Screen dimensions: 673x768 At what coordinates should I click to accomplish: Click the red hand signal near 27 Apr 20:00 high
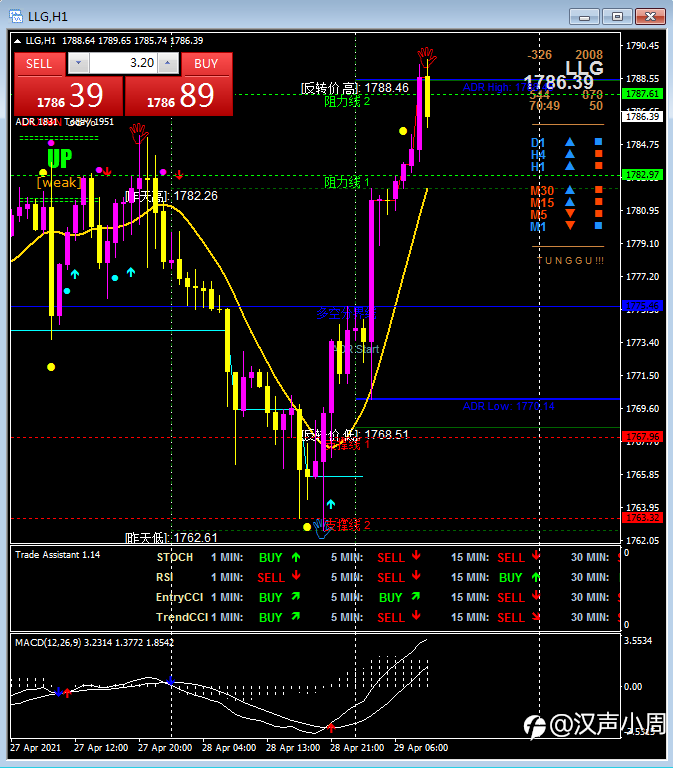pyautogui.click(x=139, y=133)
